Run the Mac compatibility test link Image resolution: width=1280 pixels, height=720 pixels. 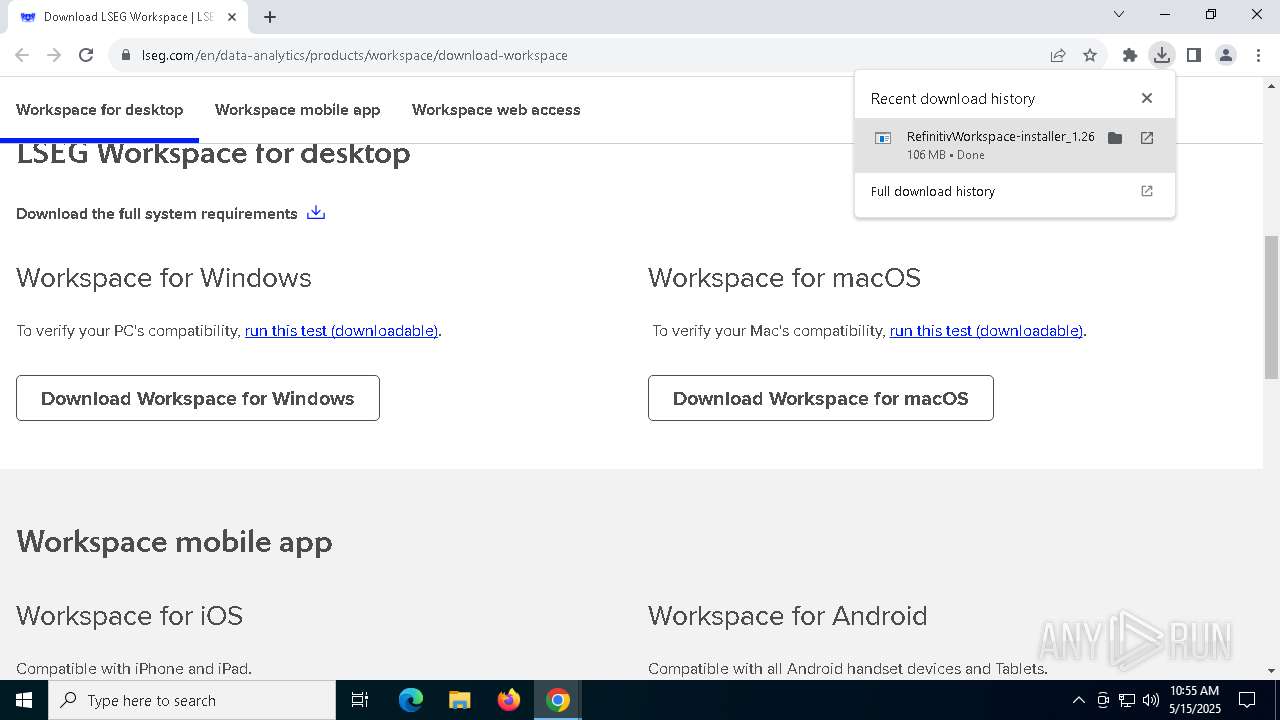pos(986,331)
